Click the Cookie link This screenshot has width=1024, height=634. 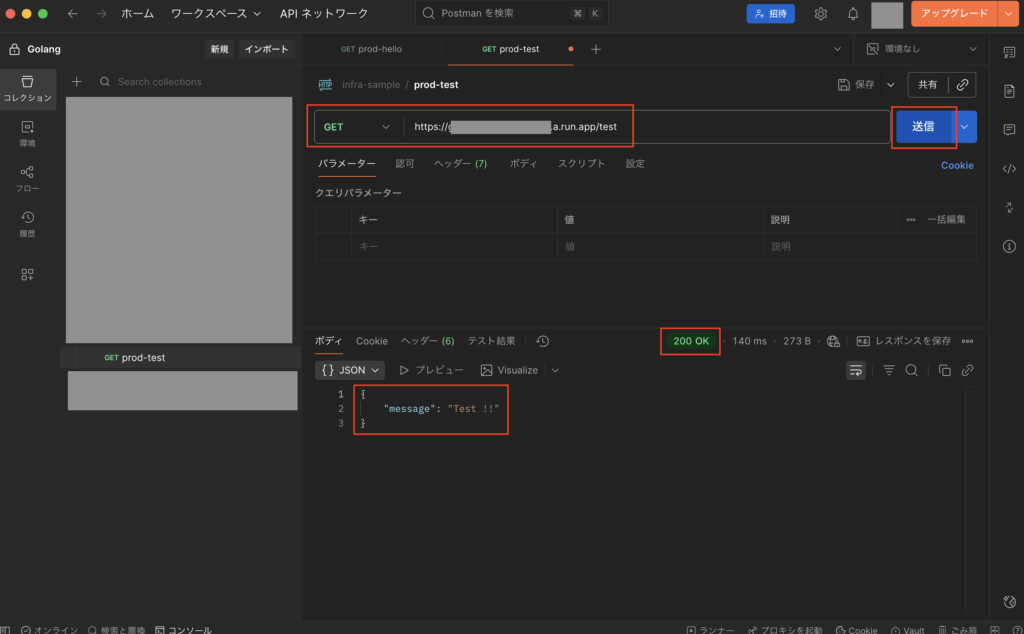coord(956,165)
